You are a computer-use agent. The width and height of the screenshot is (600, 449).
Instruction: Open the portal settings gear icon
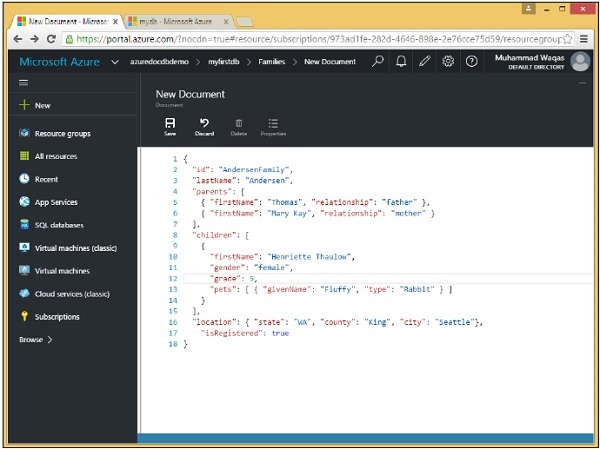[x=448, y=61]
